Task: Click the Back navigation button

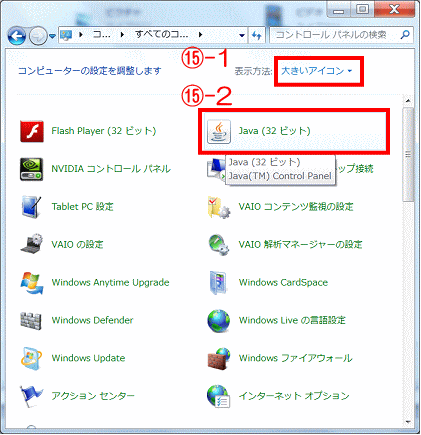Action: (x=17, y=36)
